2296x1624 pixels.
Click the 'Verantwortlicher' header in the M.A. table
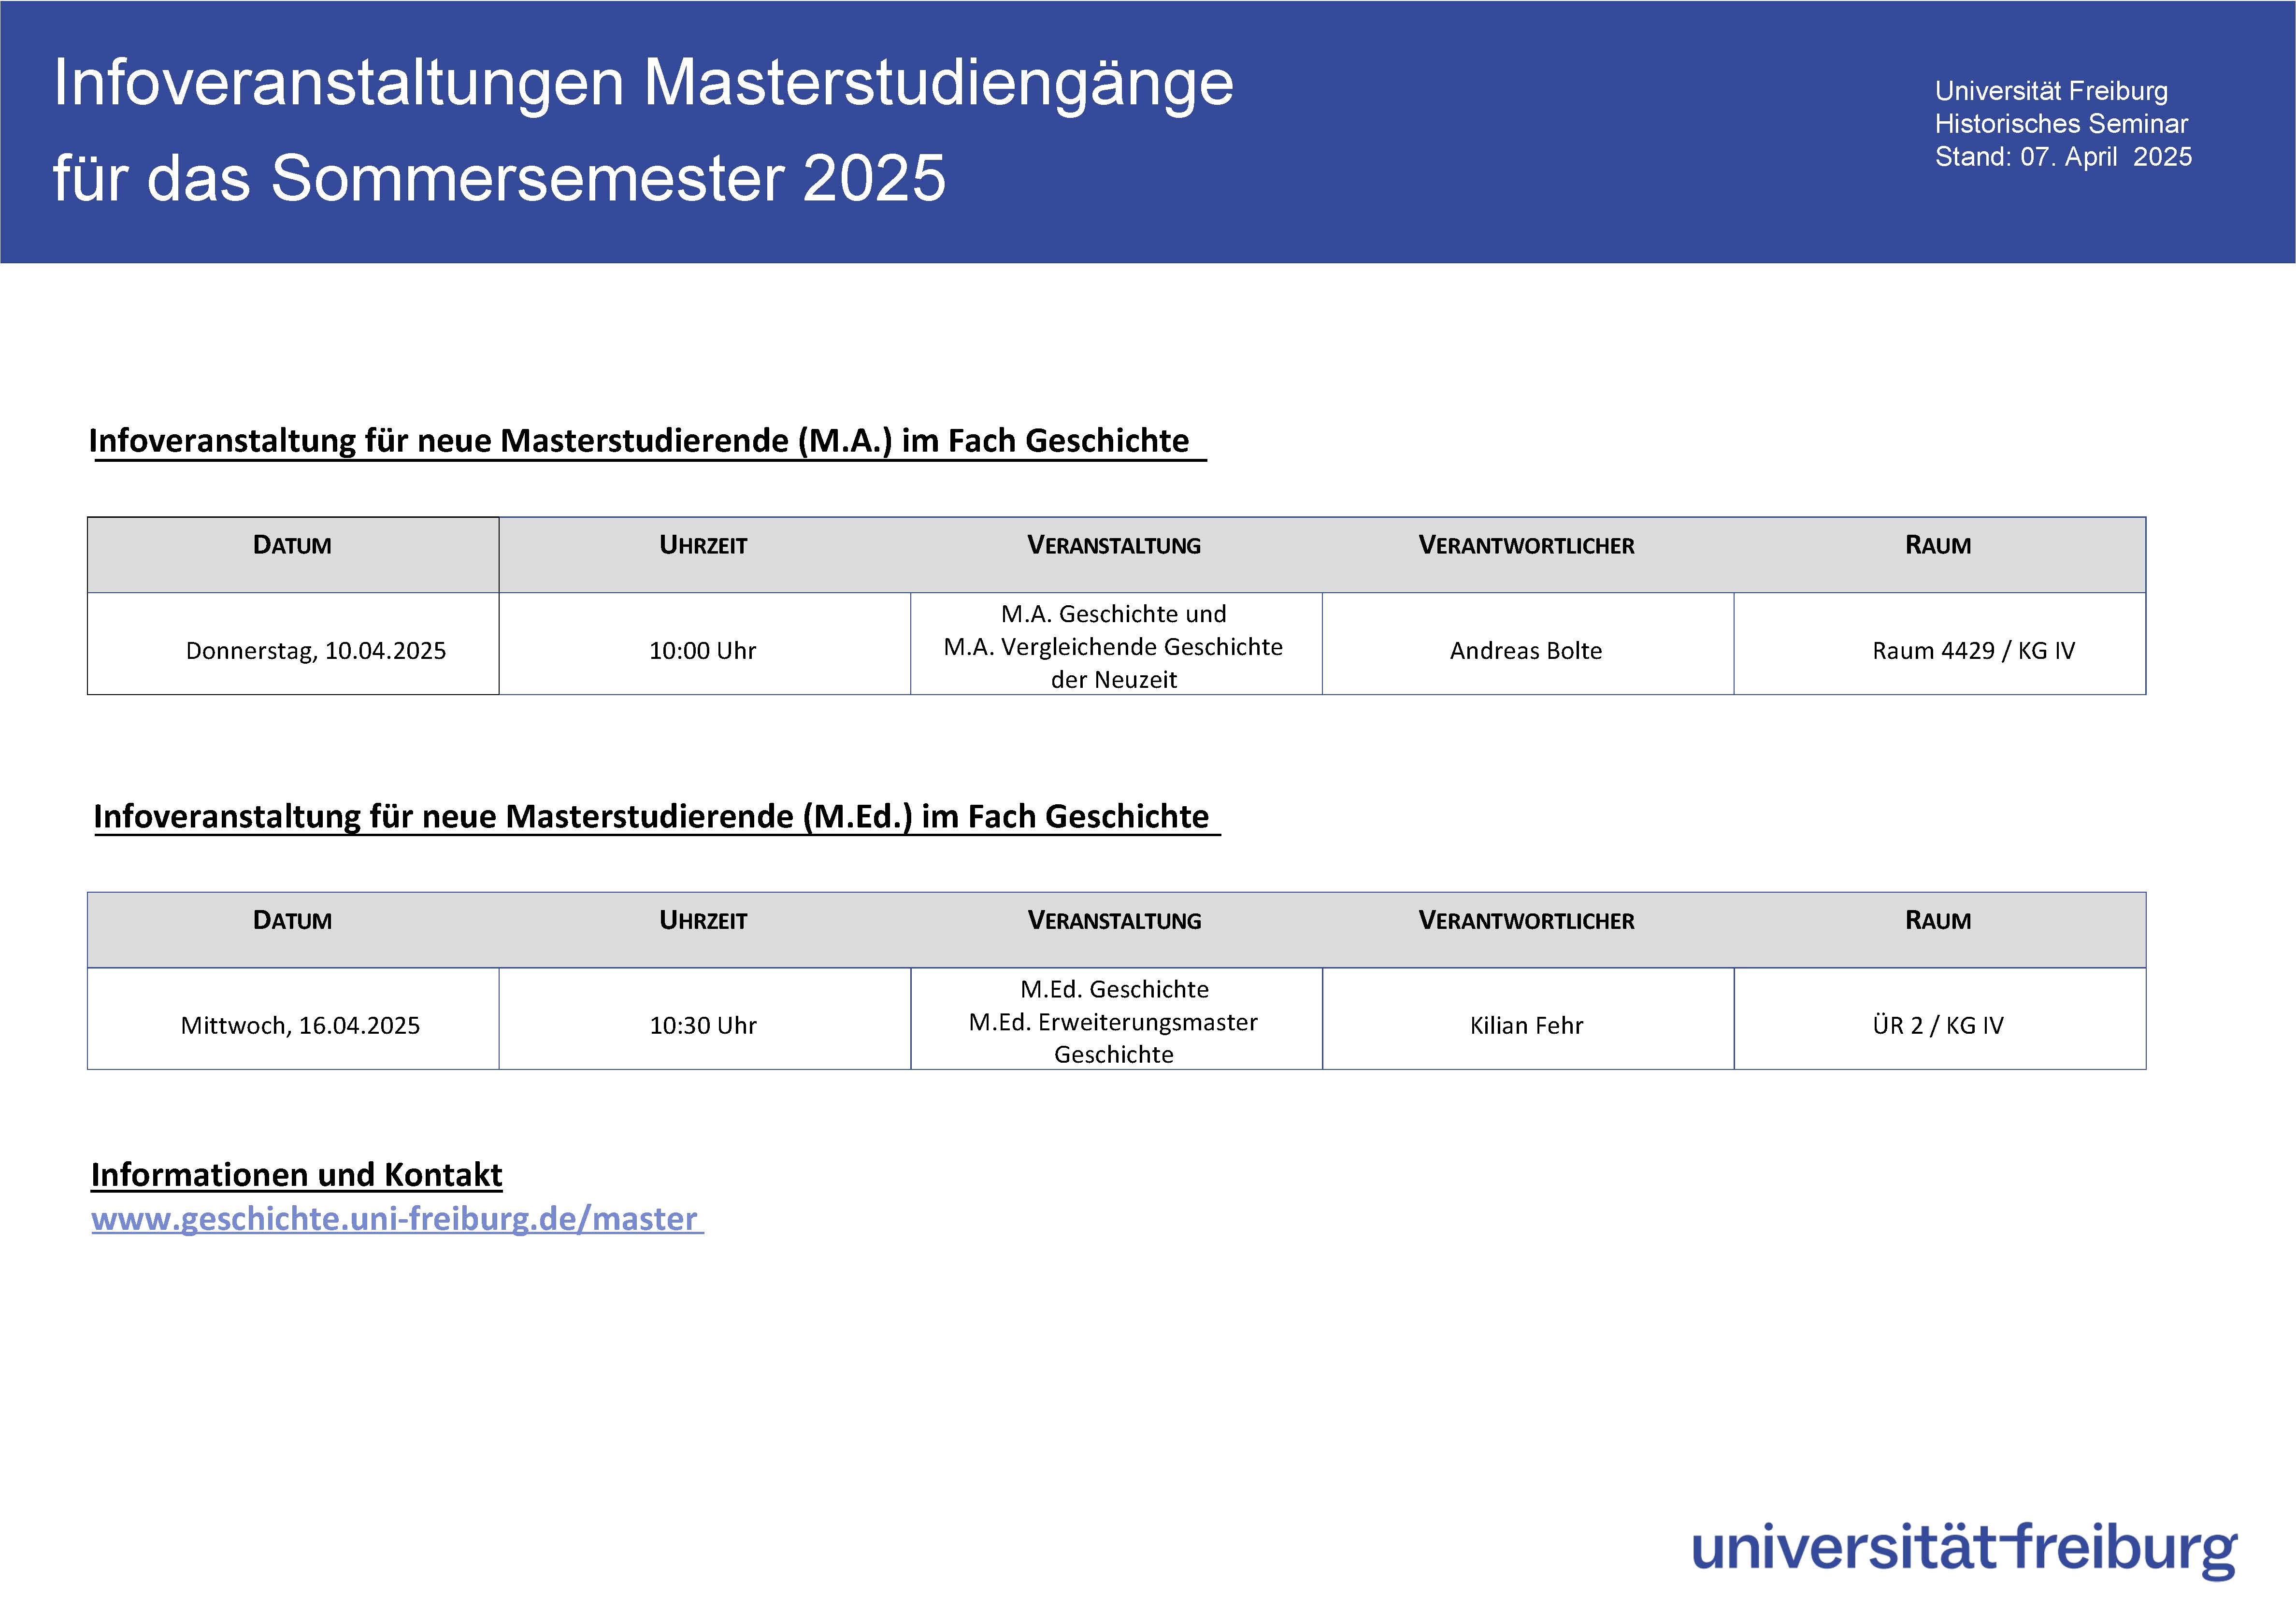pos(1526,545)
